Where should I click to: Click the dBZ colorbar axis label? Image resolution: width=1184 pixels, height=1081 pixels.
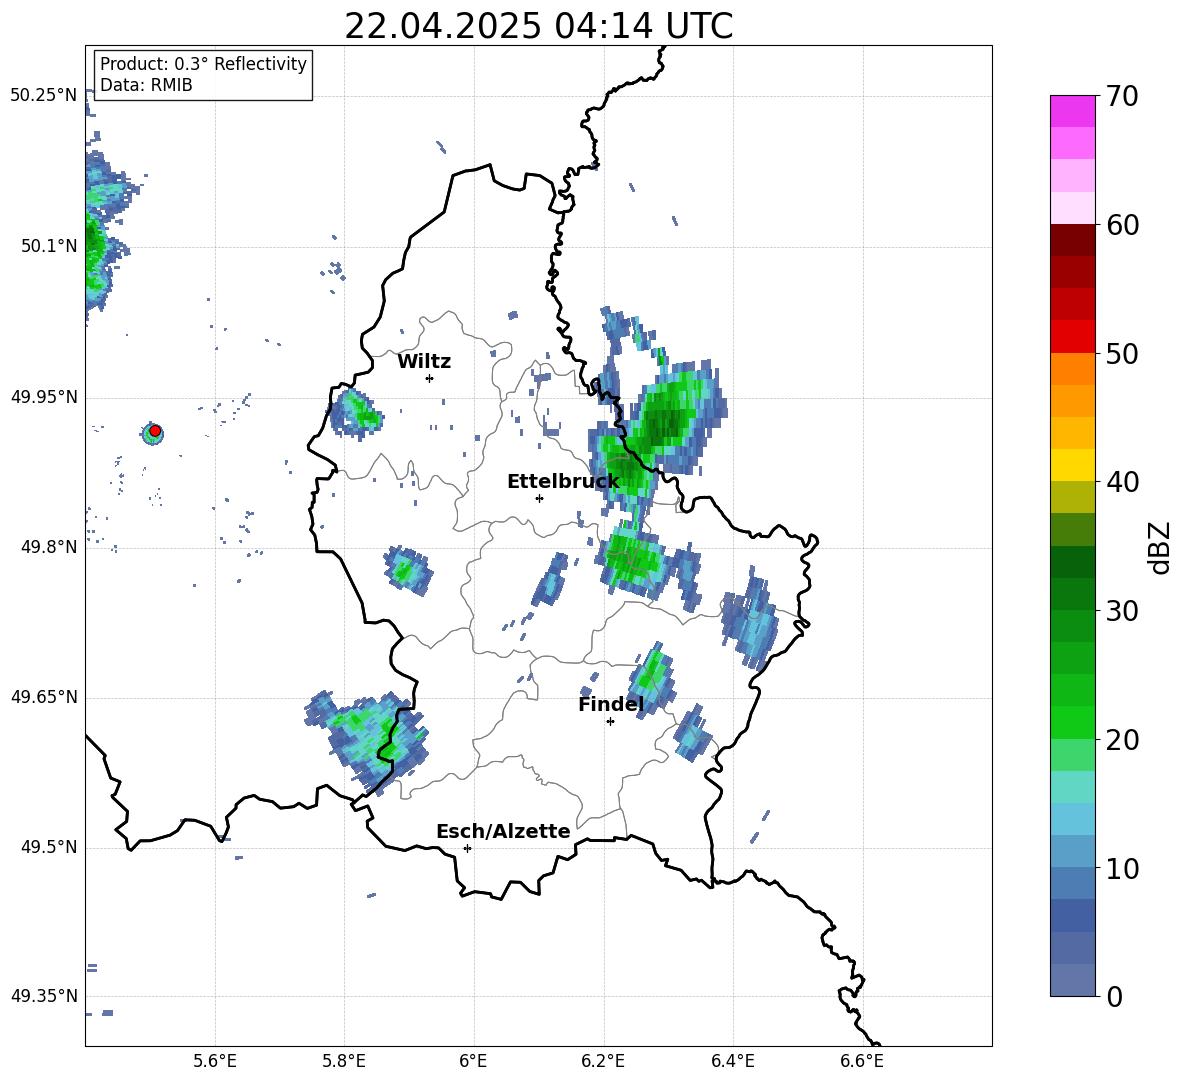coord(1158,547)
